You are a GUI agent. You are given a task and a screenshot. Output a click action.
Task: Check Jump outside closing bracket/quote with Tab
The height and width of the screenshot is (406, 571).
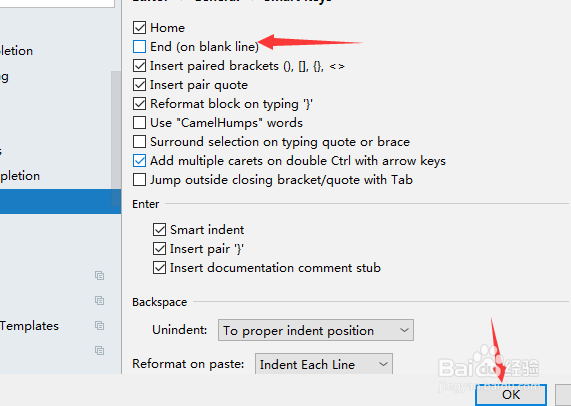click(139, 180)
